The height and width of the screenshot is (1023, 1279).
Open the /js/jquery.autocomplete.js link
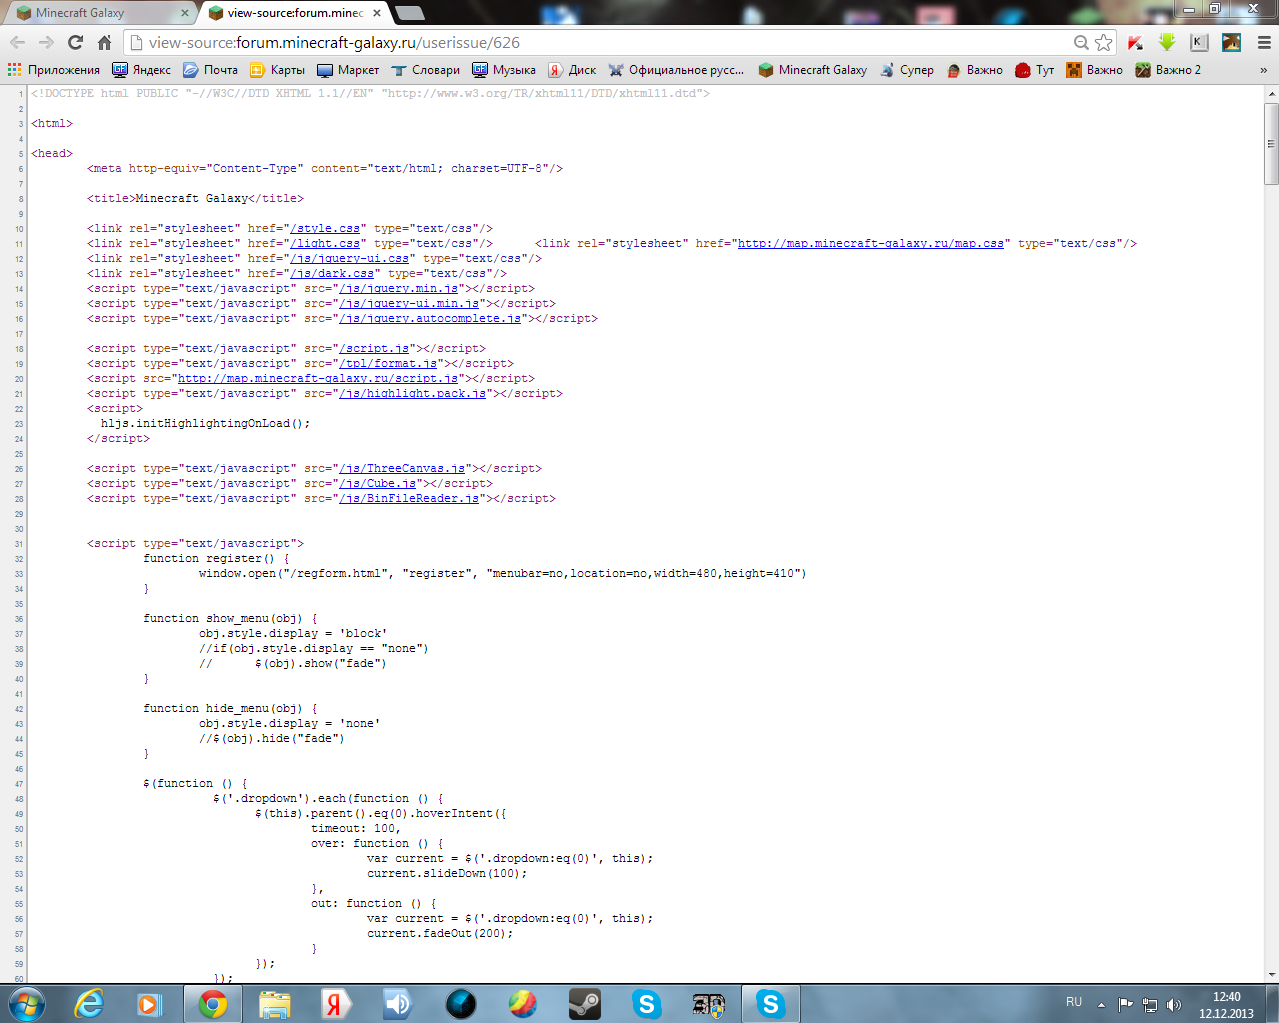[x=430, y=319]
